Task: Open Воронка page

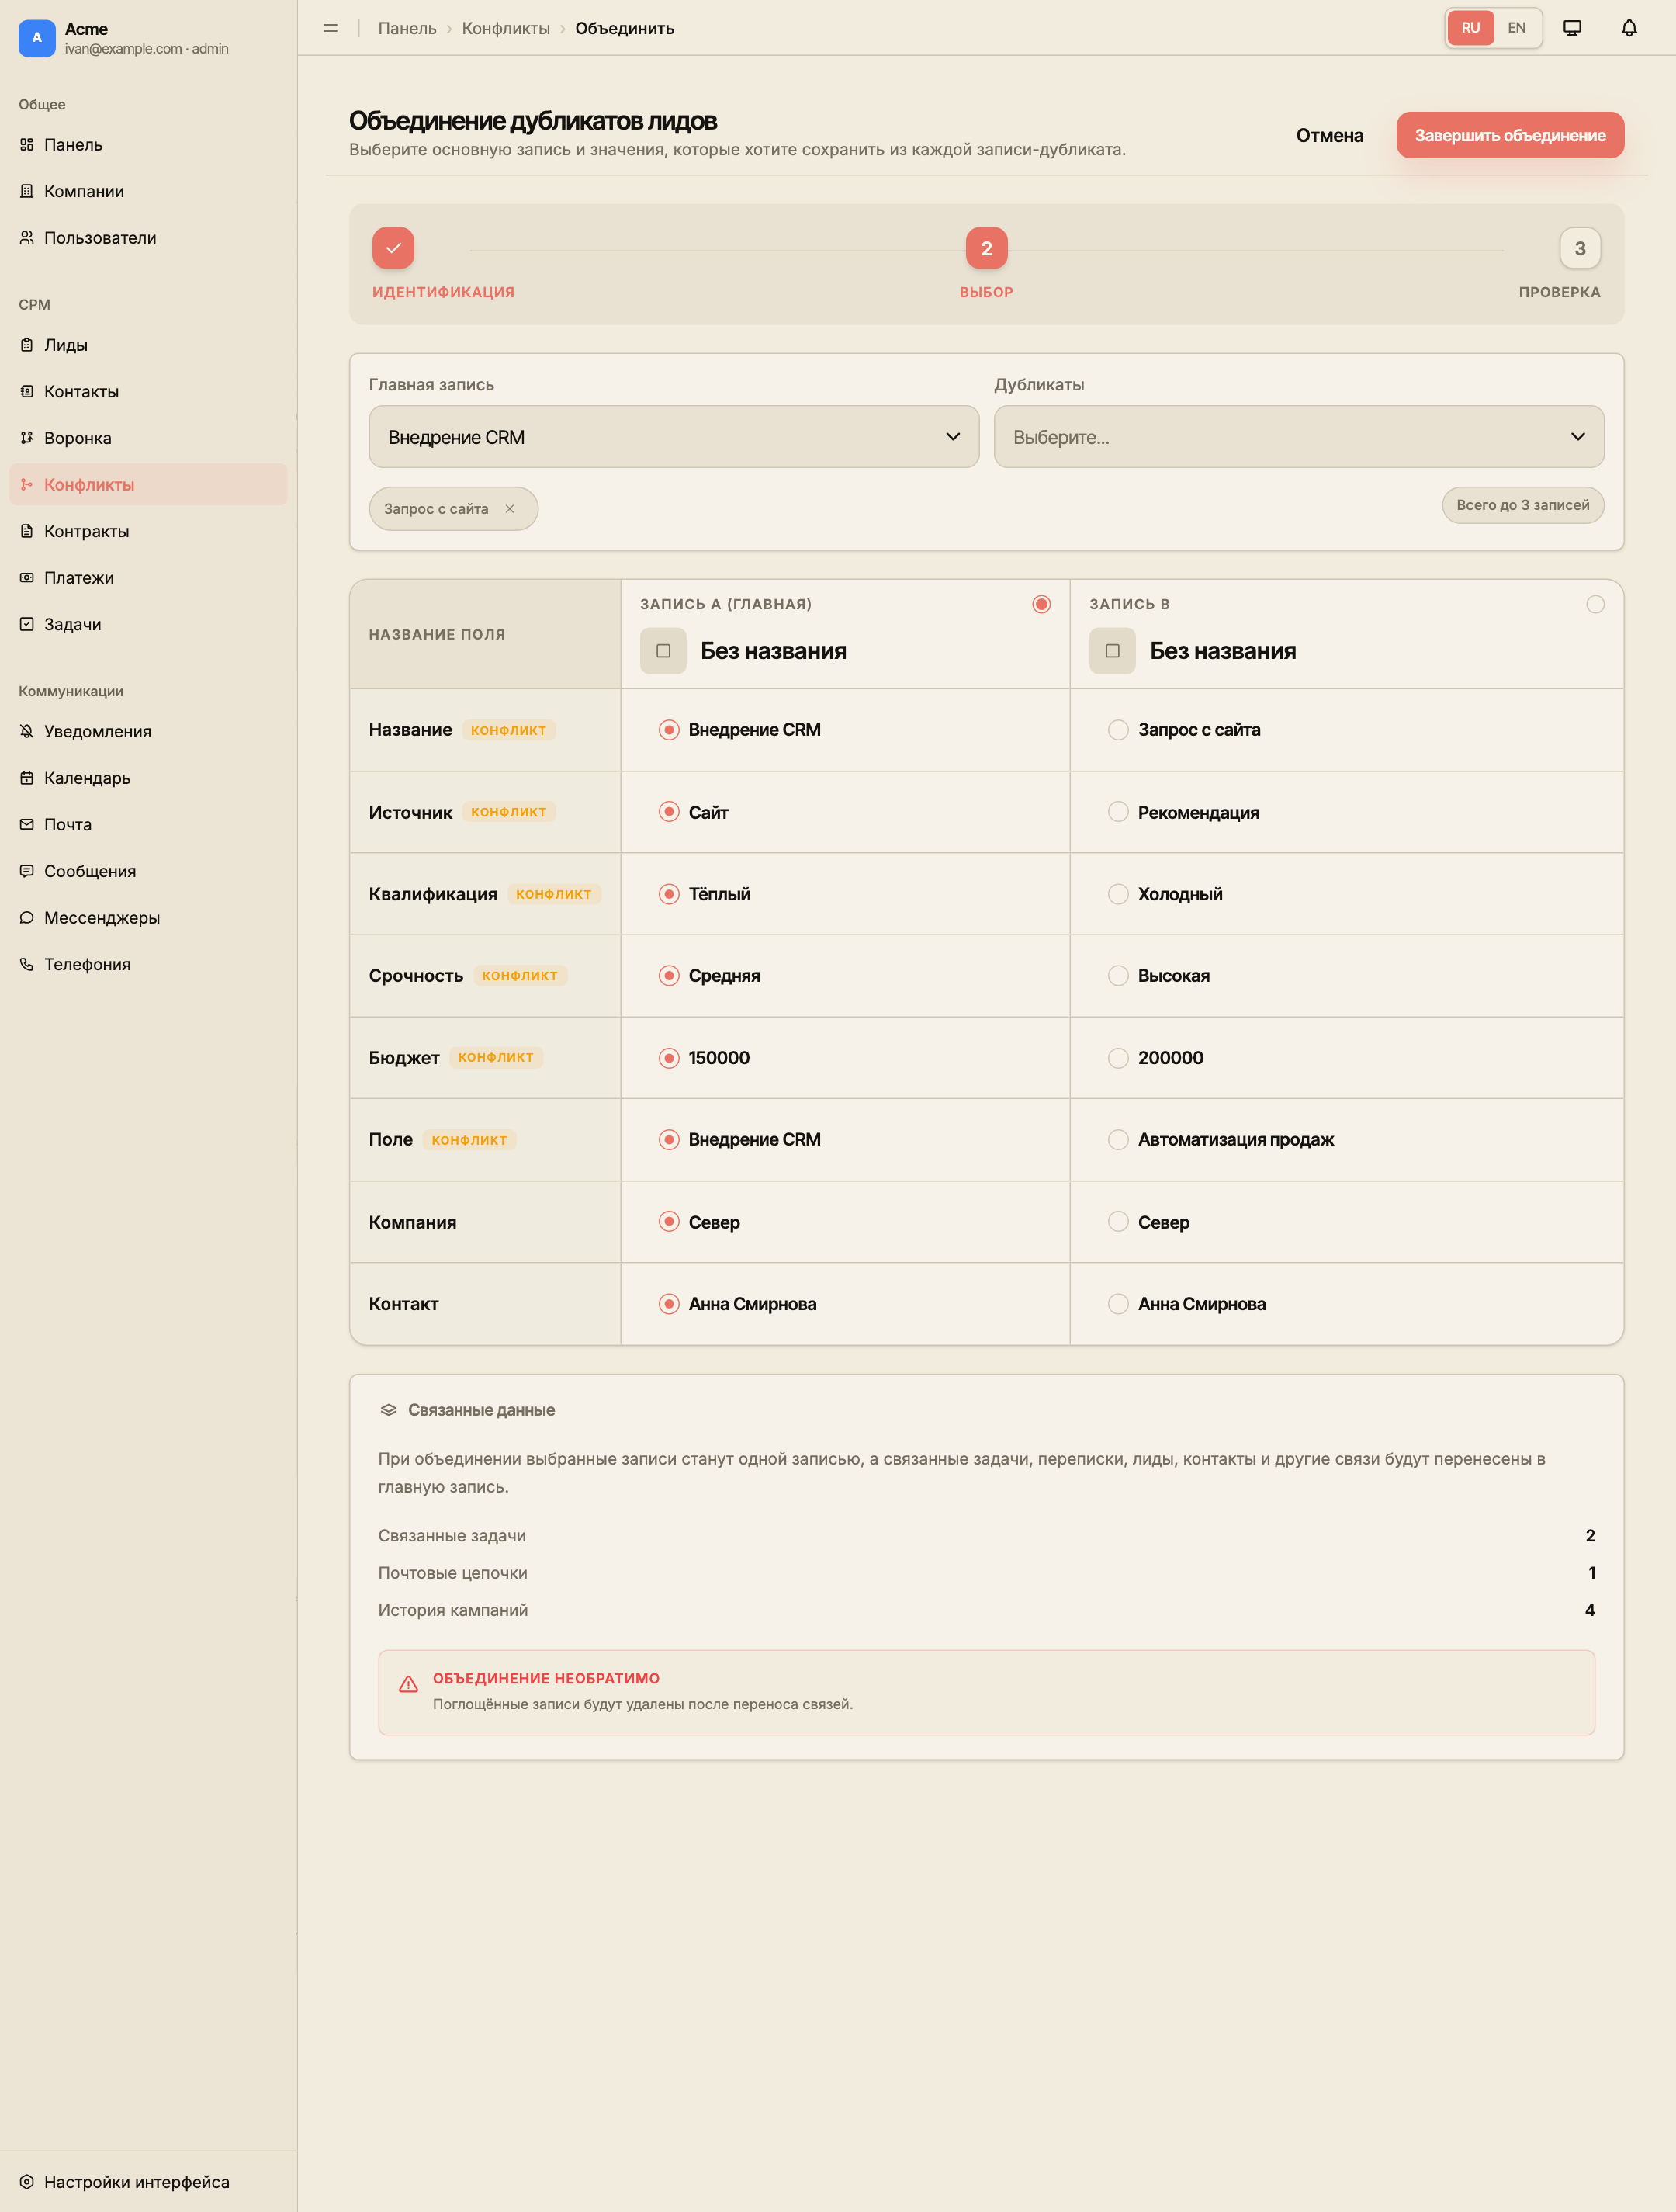Action: [148, 438]
